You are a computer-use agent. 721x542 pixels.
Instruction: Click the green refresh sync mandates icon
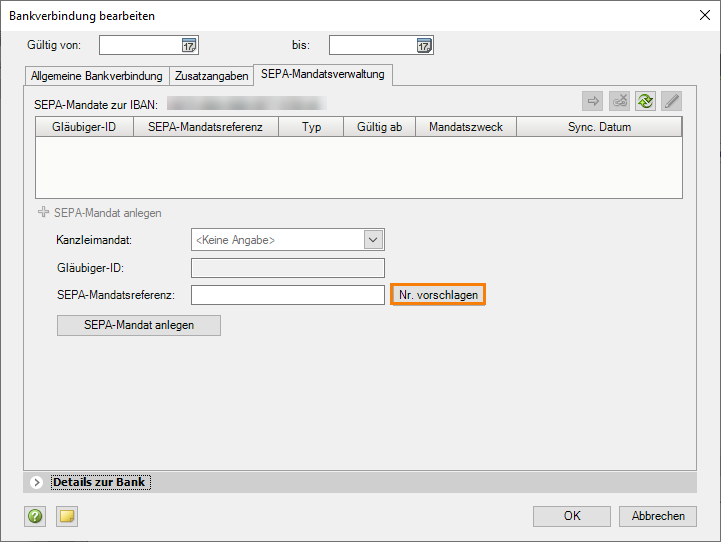pyautogui.click(x=645, y=100)
